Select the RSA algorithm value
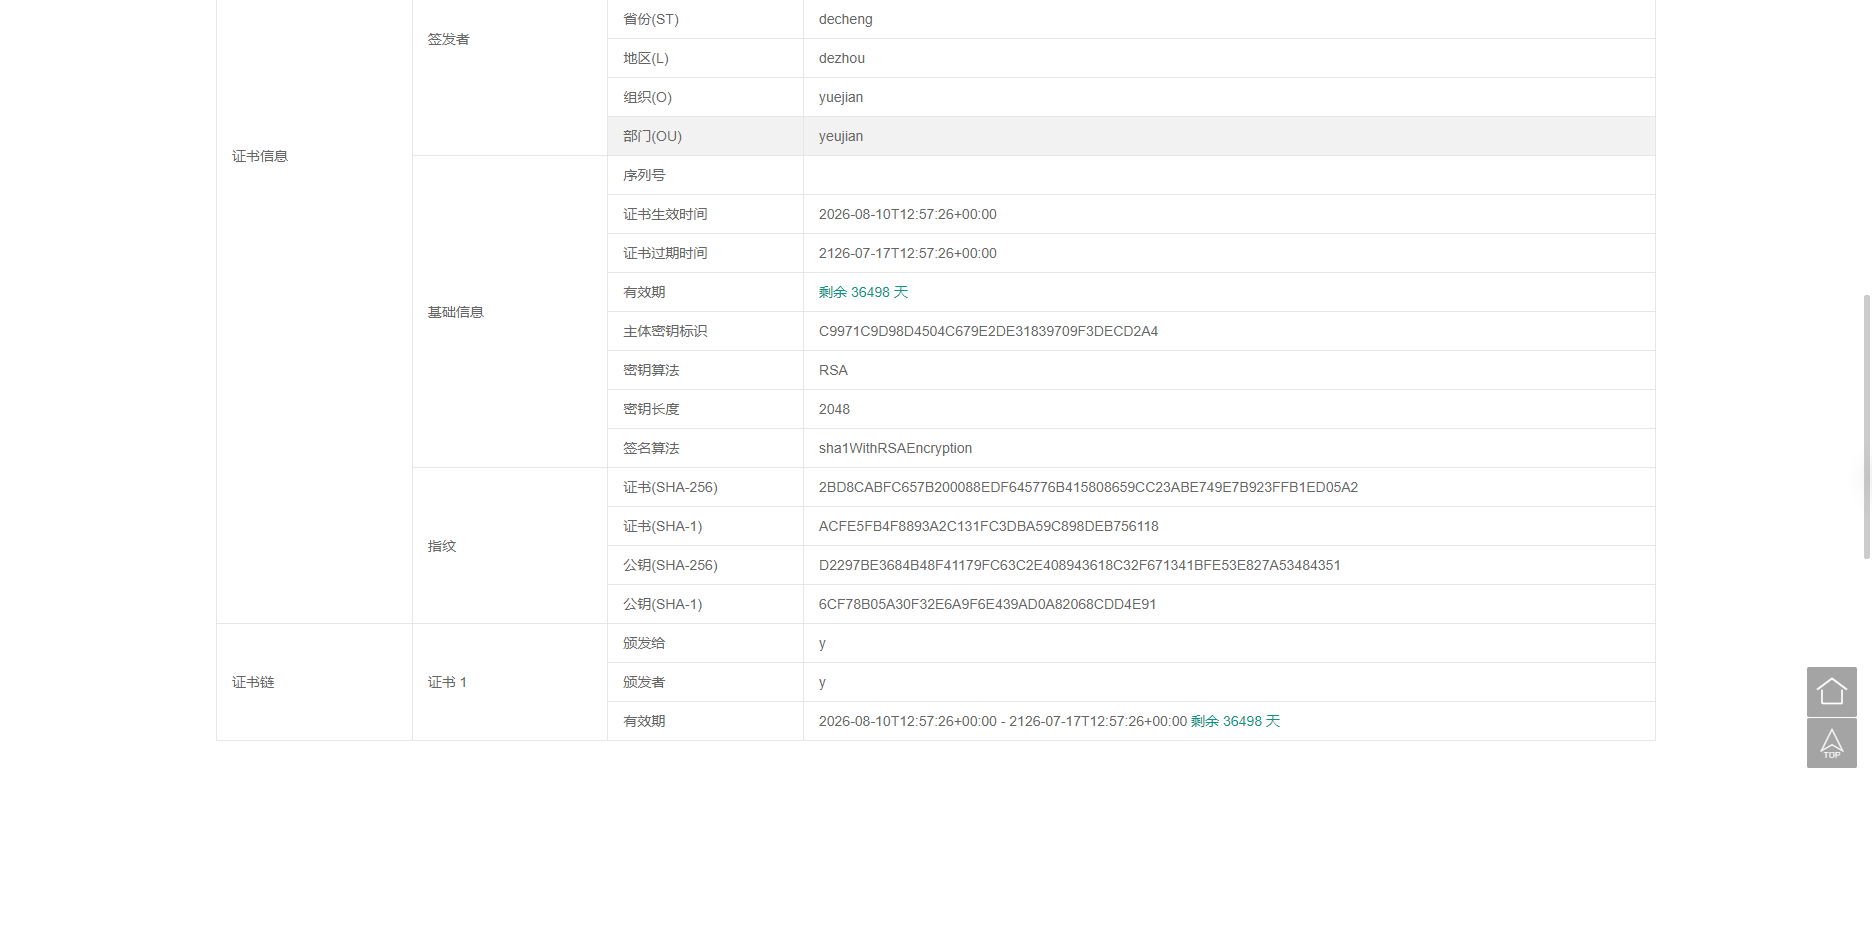The height and width of the screenshot is (929, 1872). 833,370
